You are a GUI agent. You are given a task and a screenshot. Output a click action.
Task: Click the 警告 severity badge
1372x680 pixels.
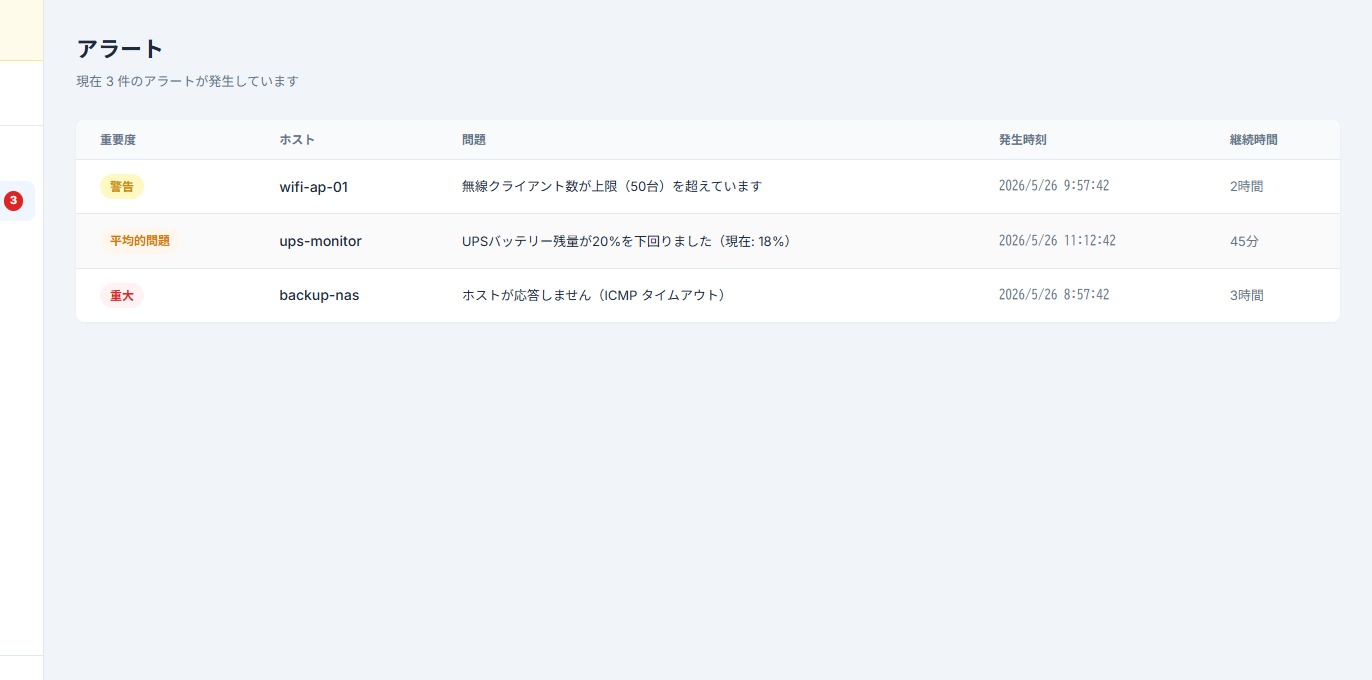(x=122, y=187)
